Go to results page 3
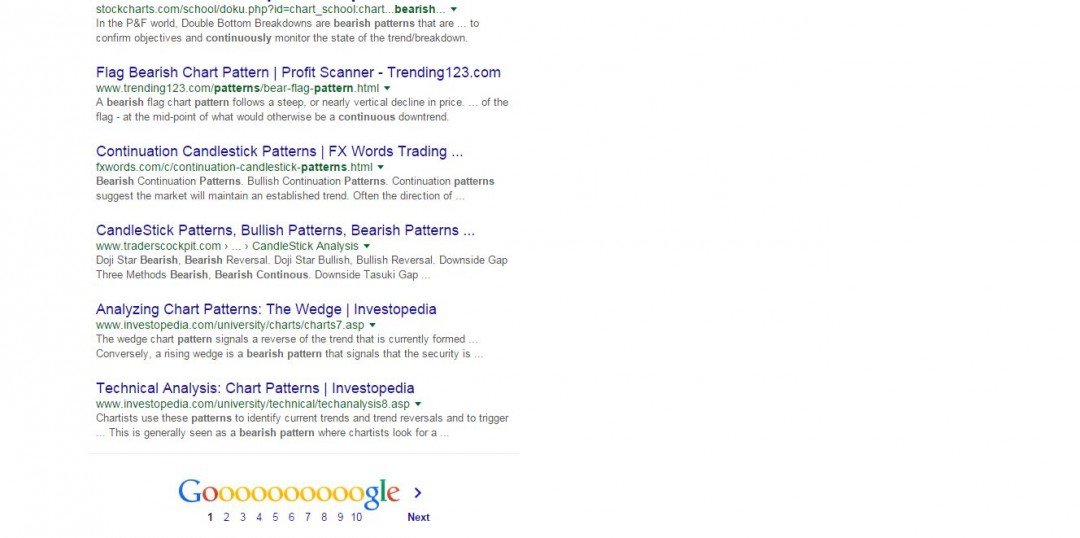 pyautogui.click(x=242, y=517)
